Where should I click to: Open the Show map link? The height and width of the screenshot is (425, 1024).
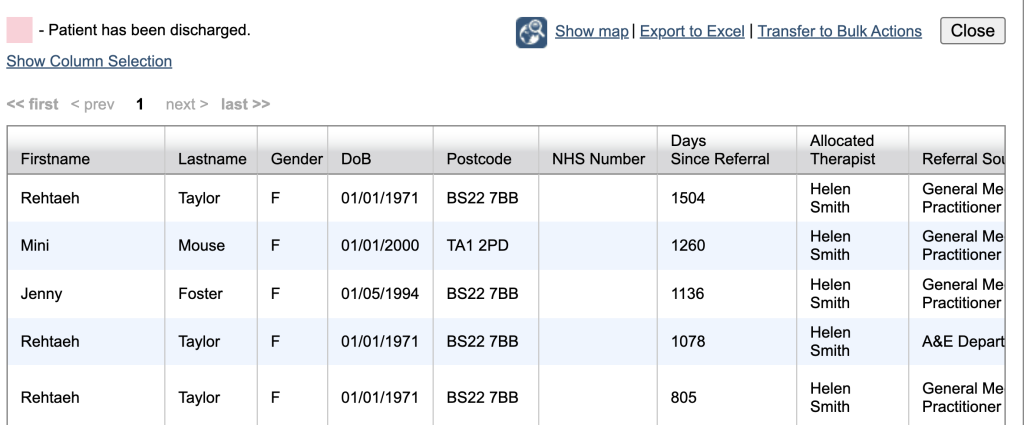click(591, 31)
